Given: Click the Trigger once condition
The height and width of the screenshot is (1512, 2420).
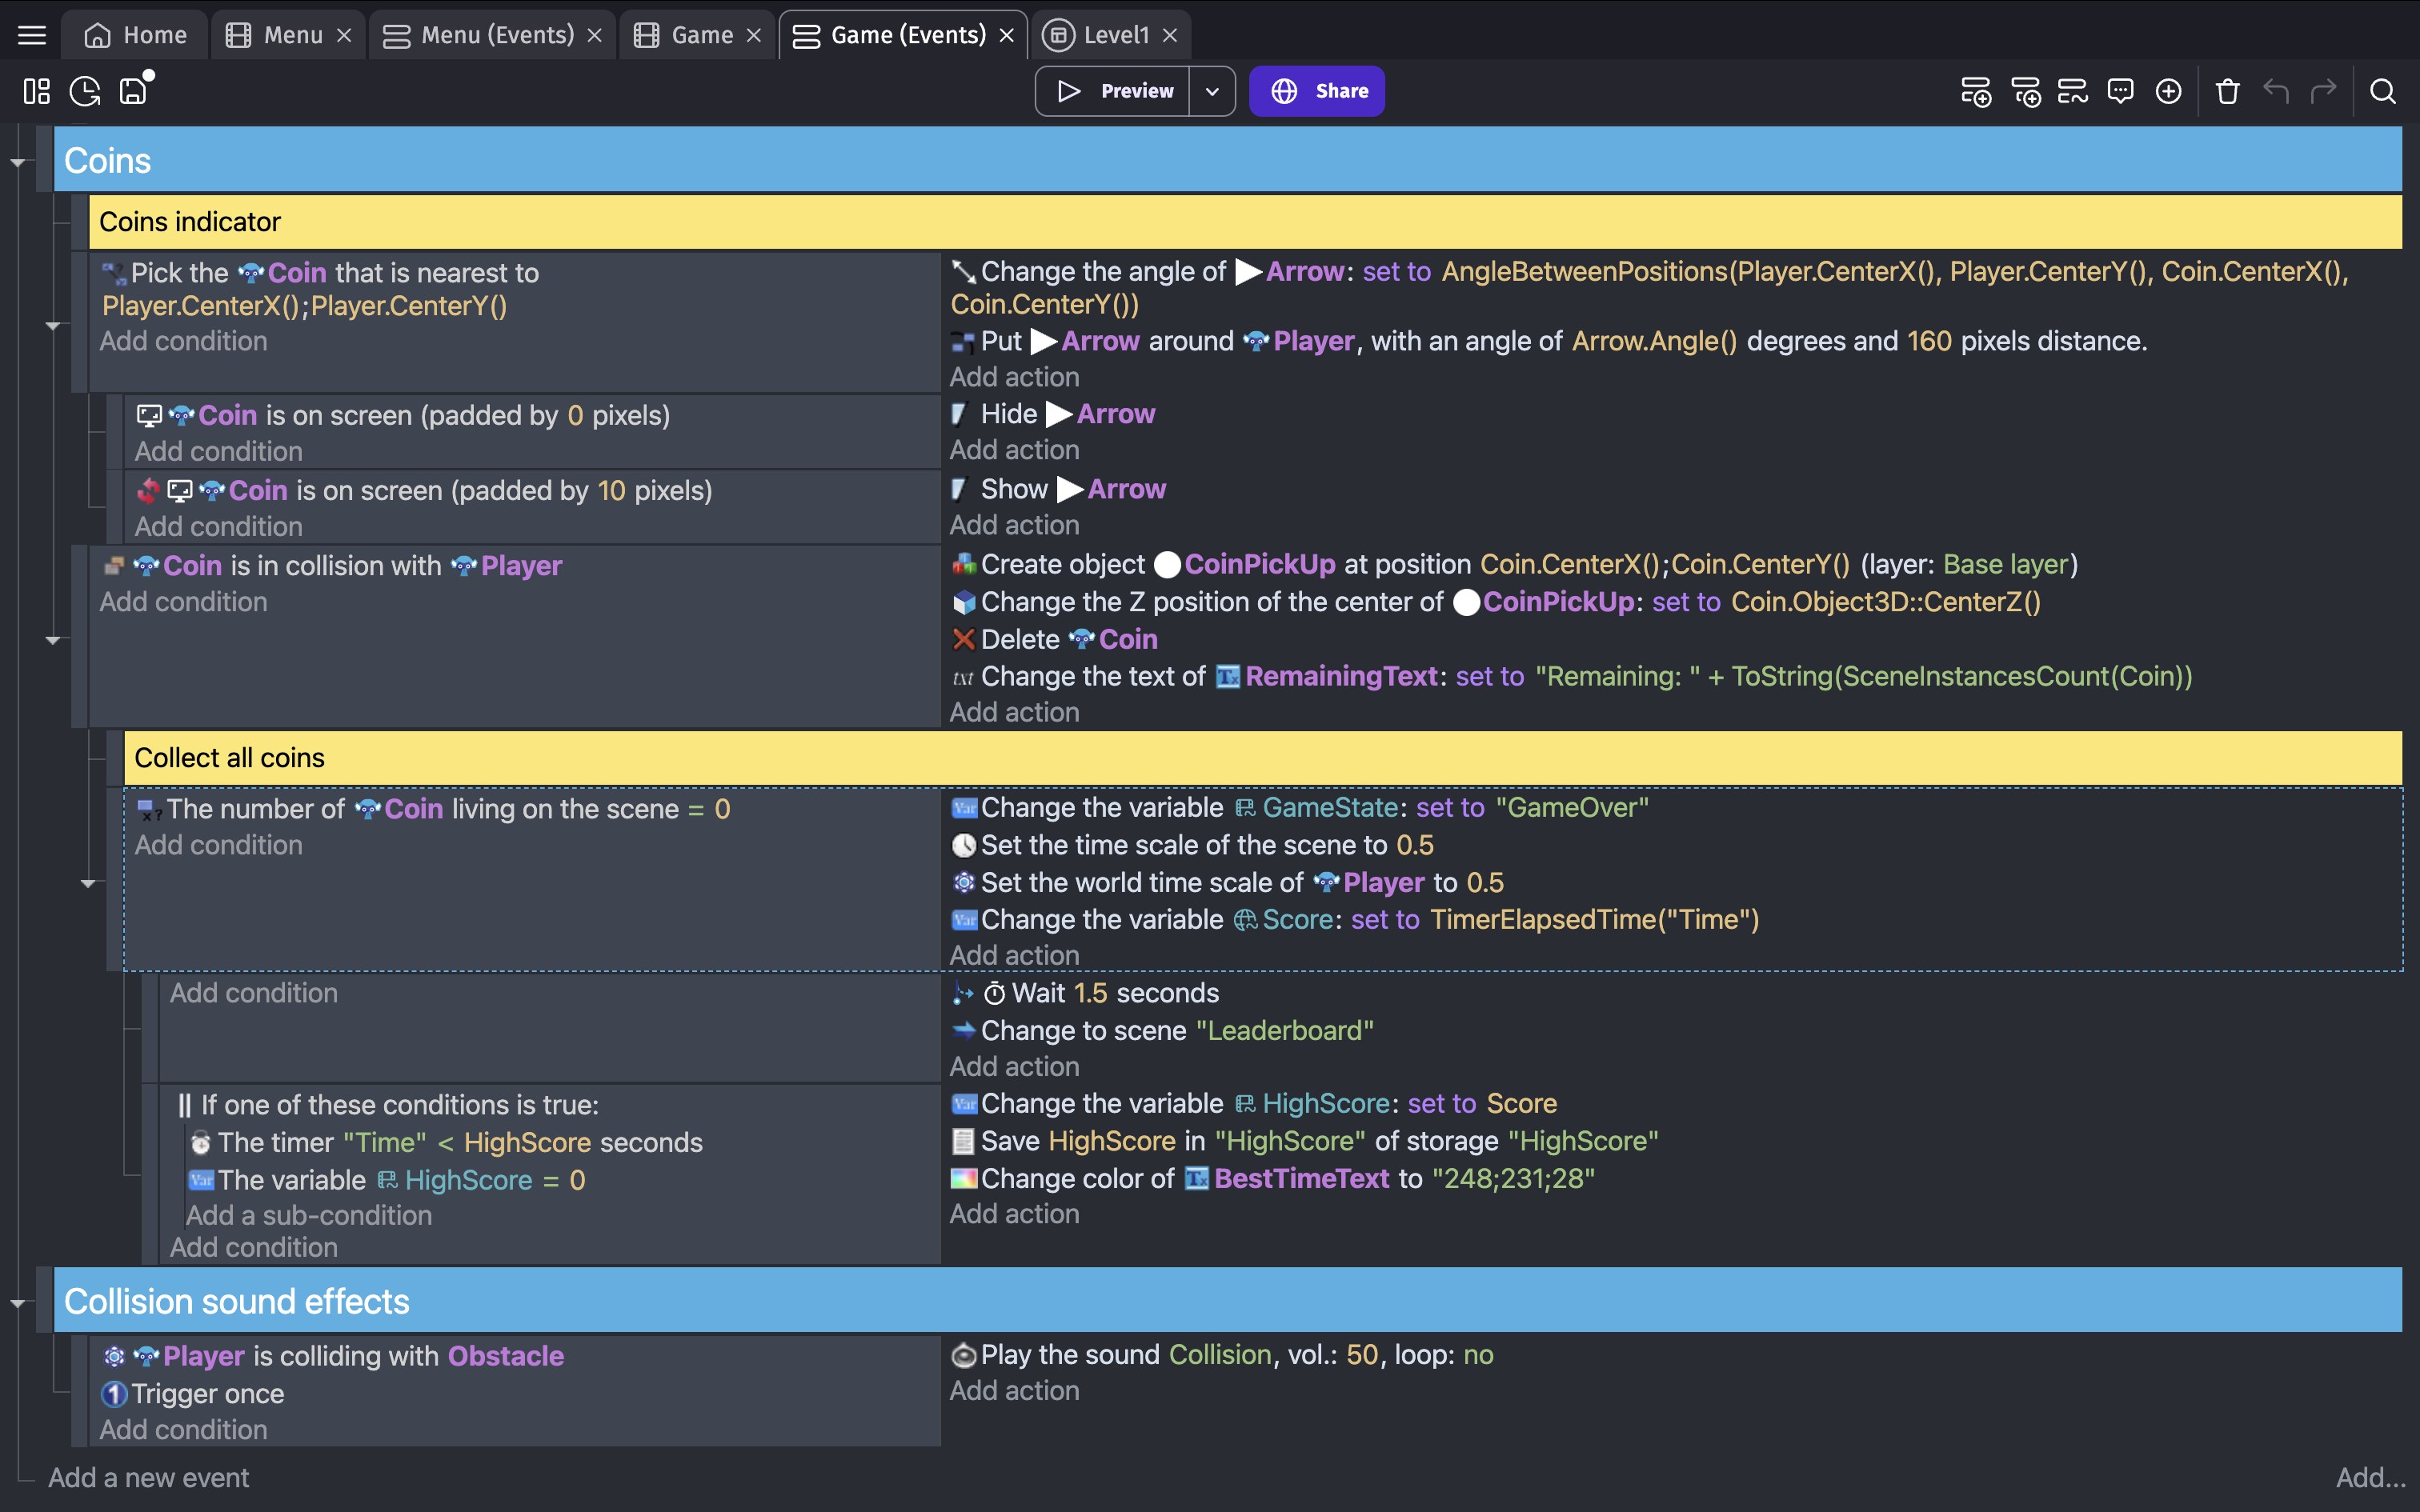Looking at the screenshot, I should click(x=207, y=1394).
